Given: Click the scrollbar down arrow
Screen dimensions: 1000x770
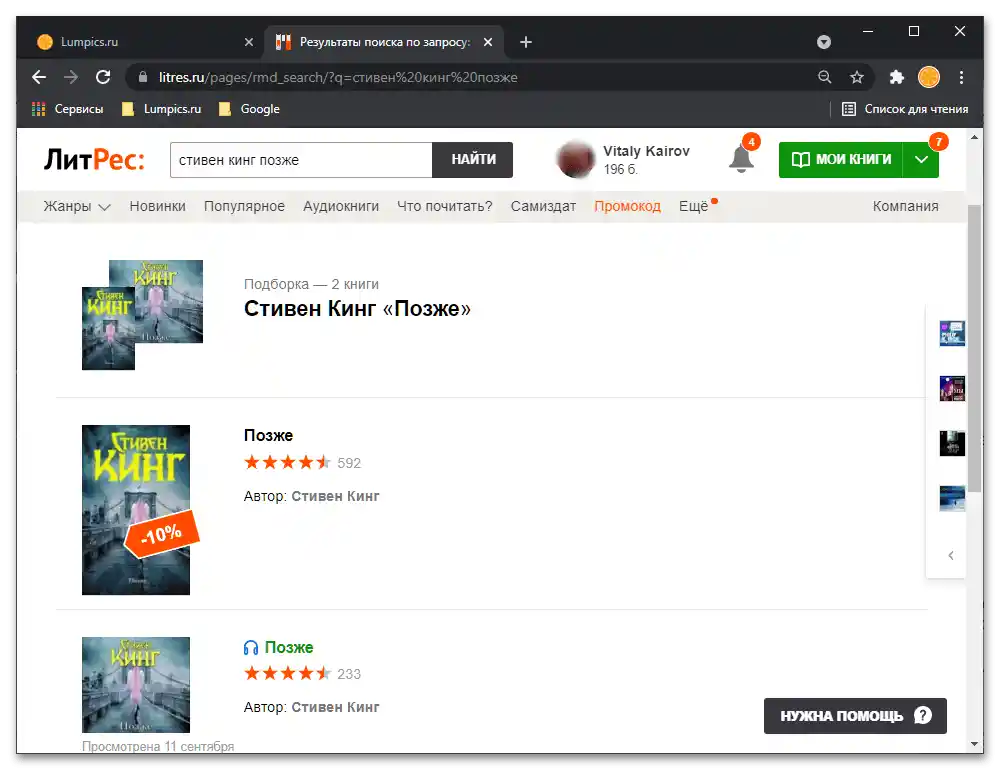Looking at the screenshot, I should 974,744.
